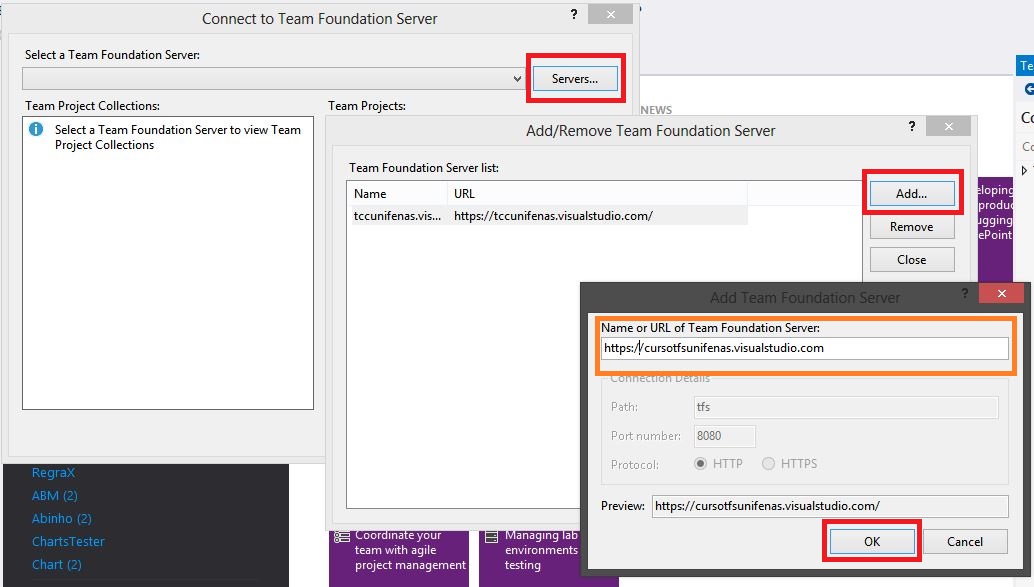Click the https://tccunifenas.visualstudio.com/ URL cell
Image resolution: width=1034 pixels, height=587 pixels.
click(x=553, y=216)
